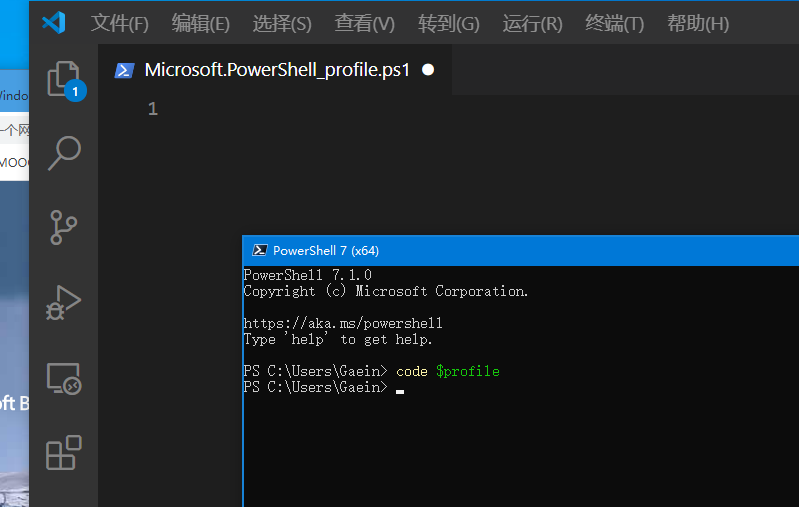Open the Search view in activity bar

64,153
